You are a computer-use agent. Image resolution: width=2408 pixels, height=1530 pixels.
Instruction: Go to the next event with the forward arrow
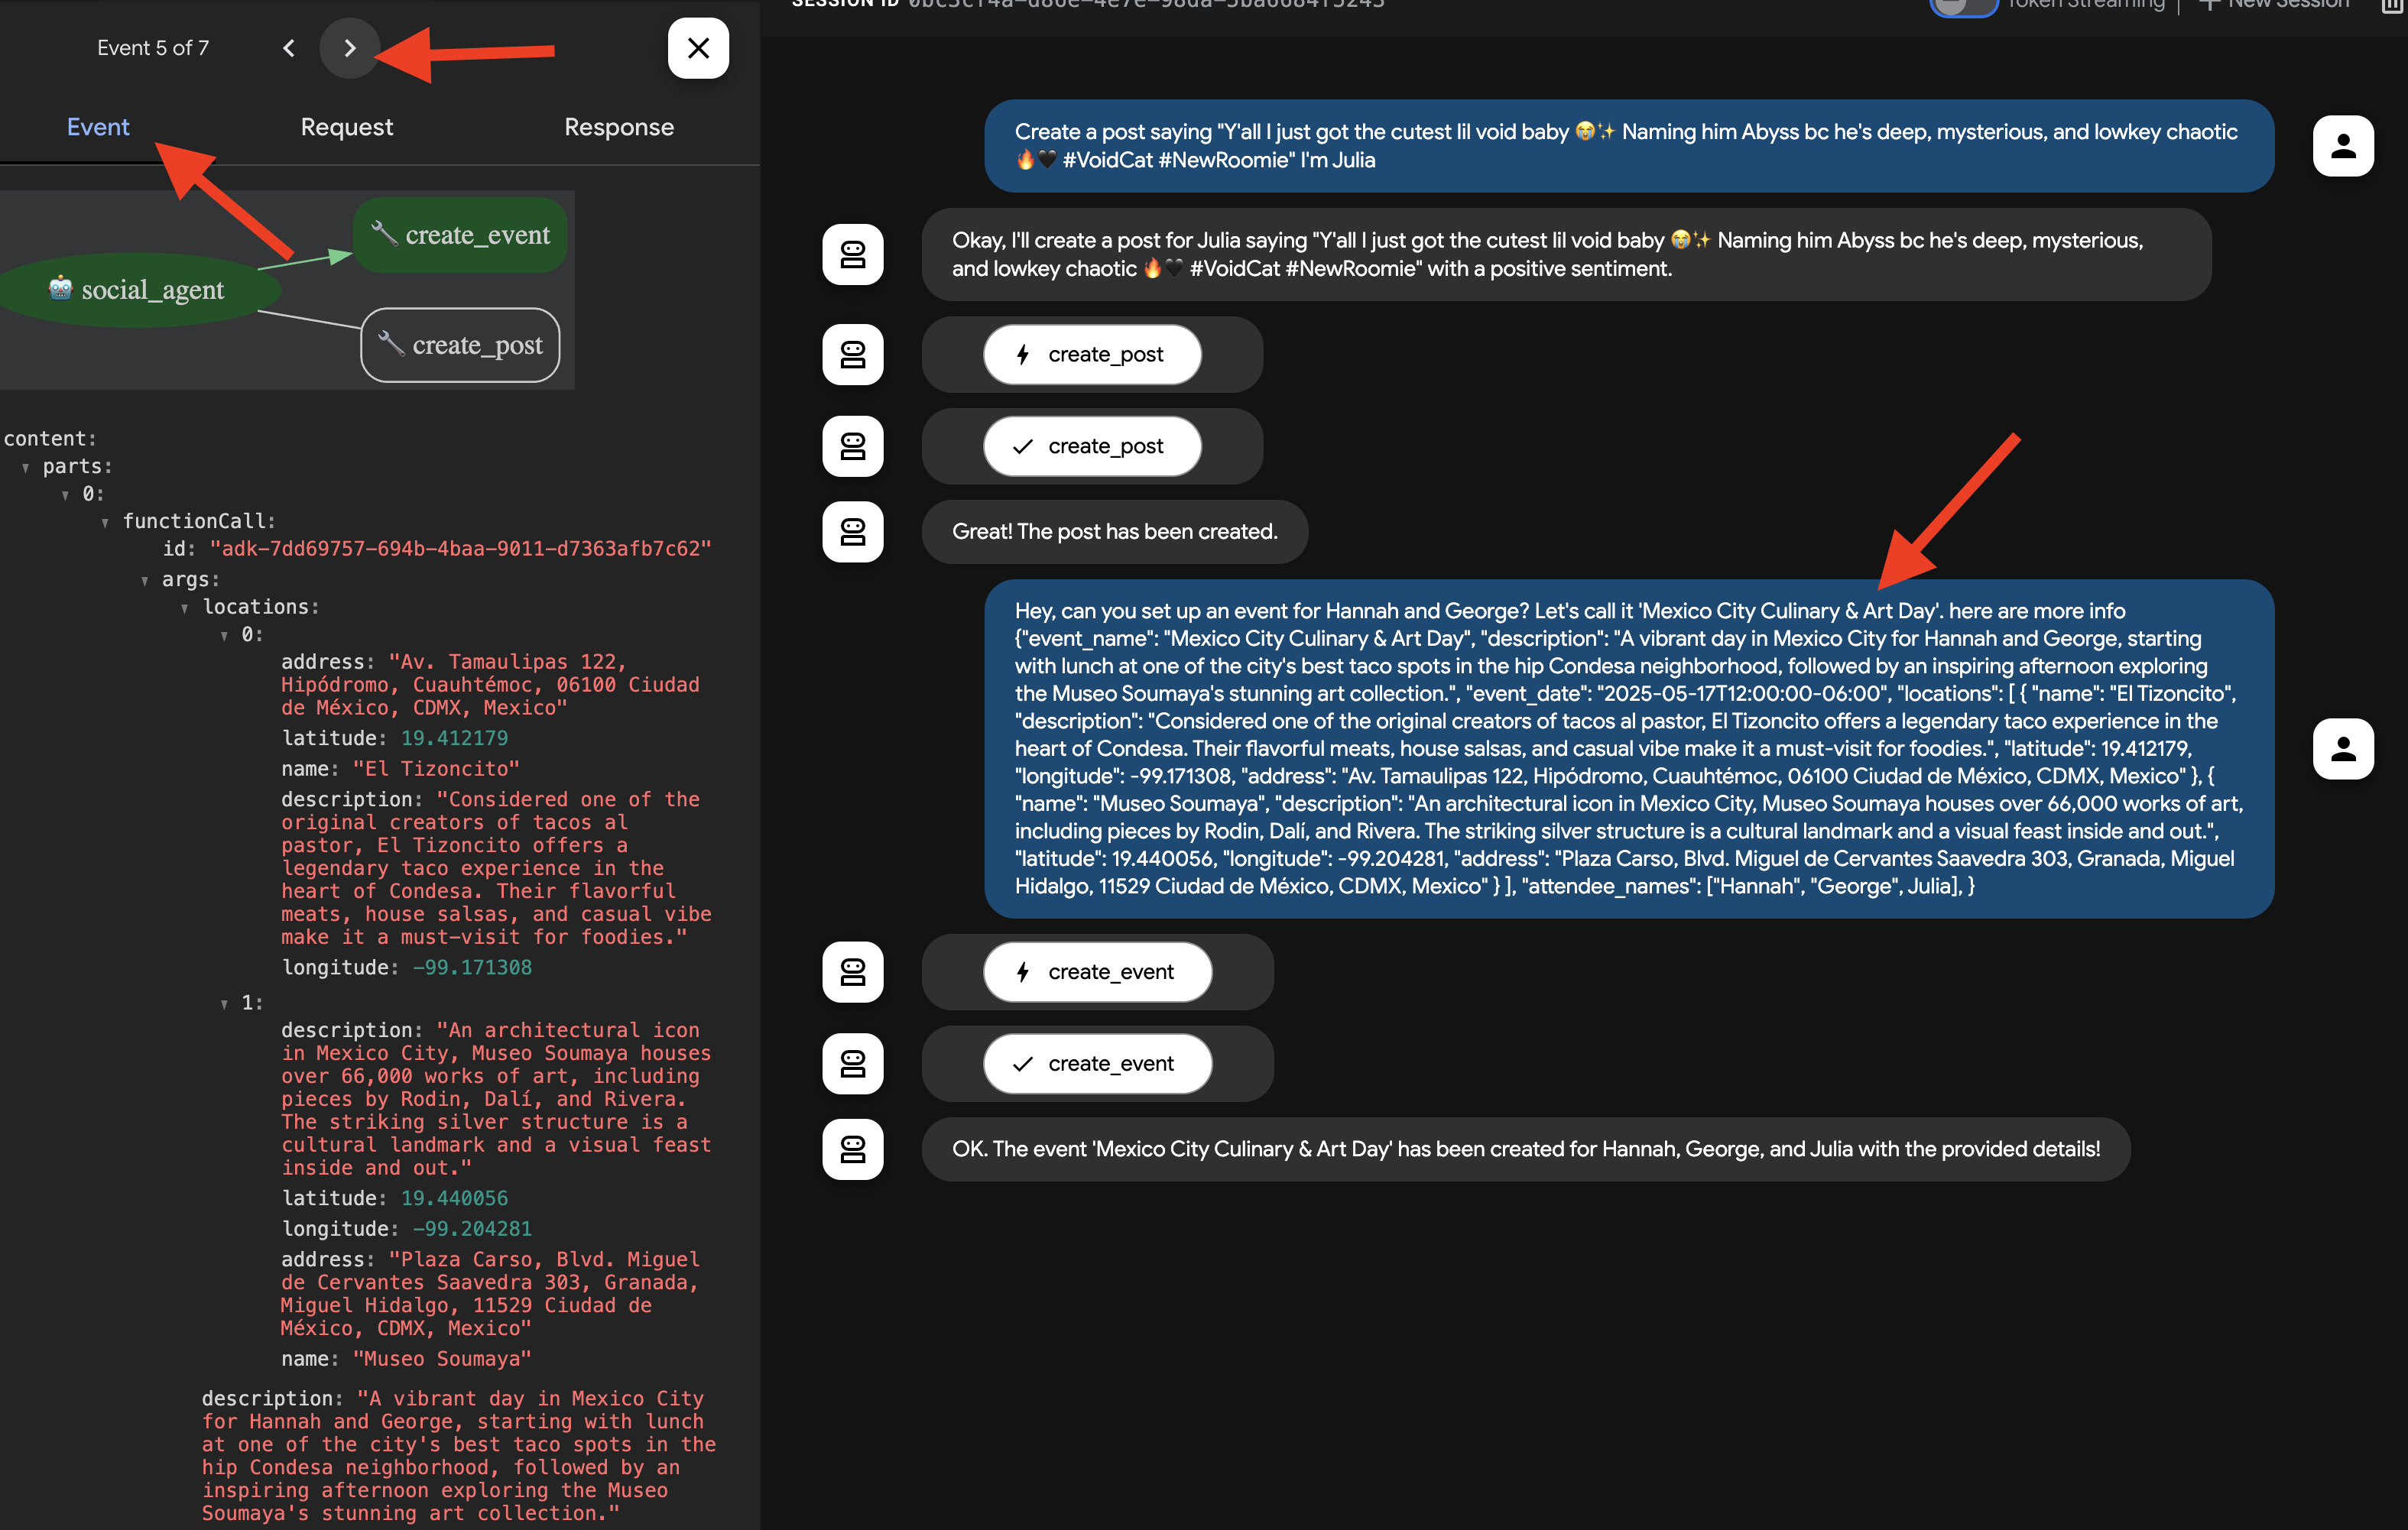(349, 48)
